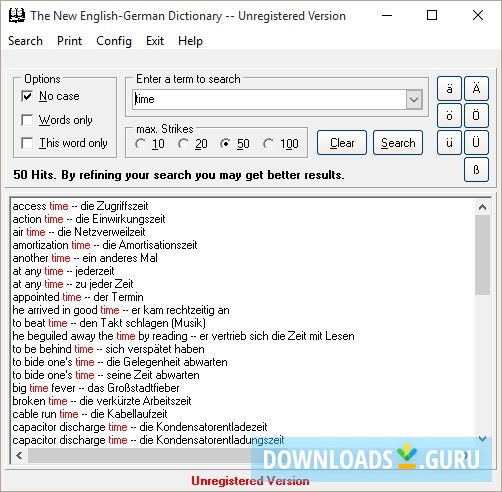Select 'he beguiled away the time' row
This screenshot has width=502, height=492.
183,336
